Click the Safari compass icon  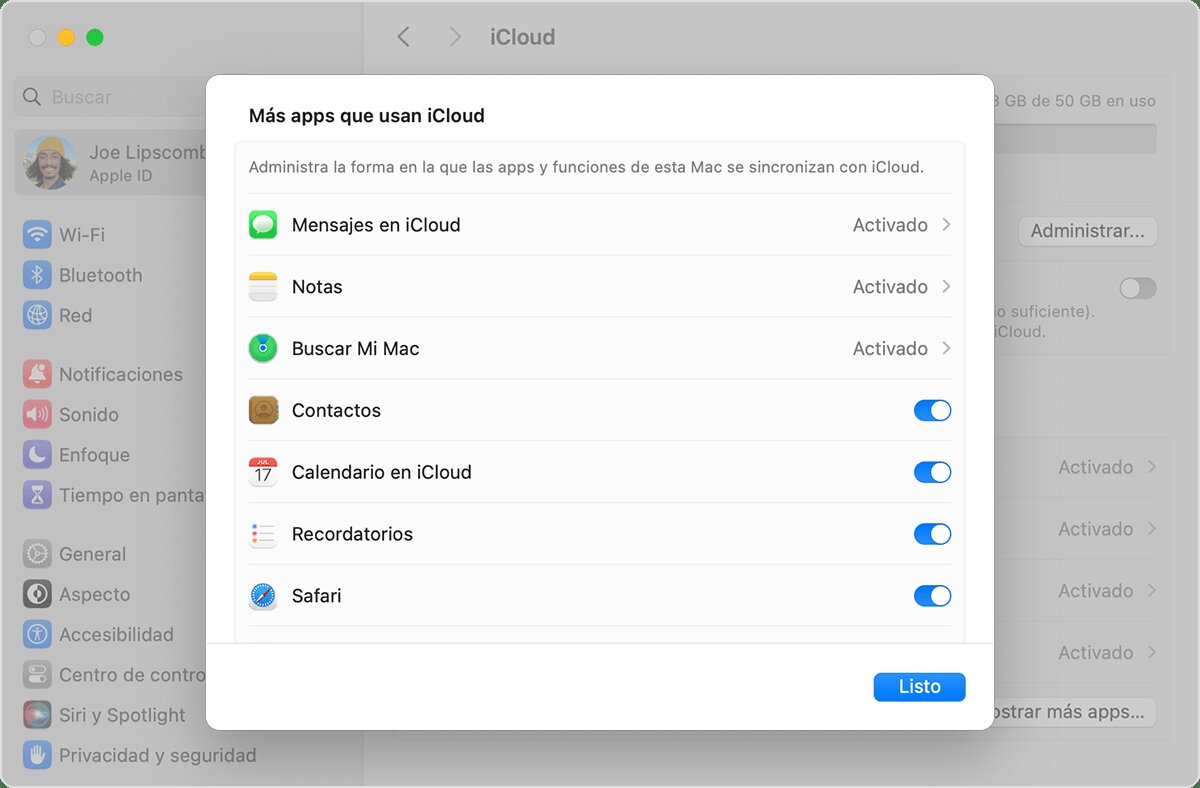263,596
